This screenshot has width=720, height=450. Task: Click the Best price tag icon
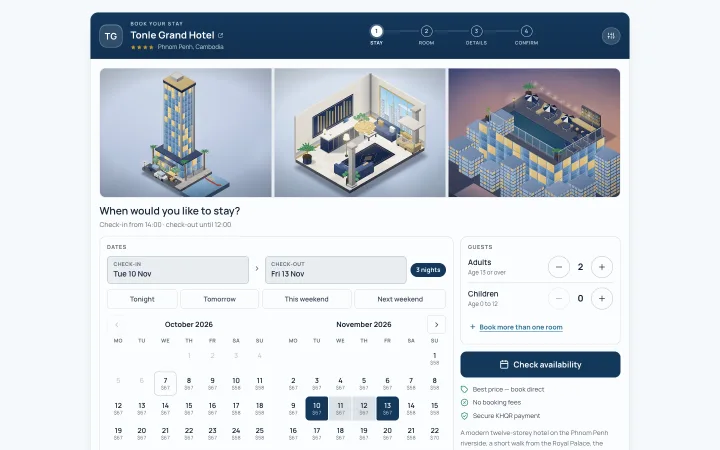464,389
